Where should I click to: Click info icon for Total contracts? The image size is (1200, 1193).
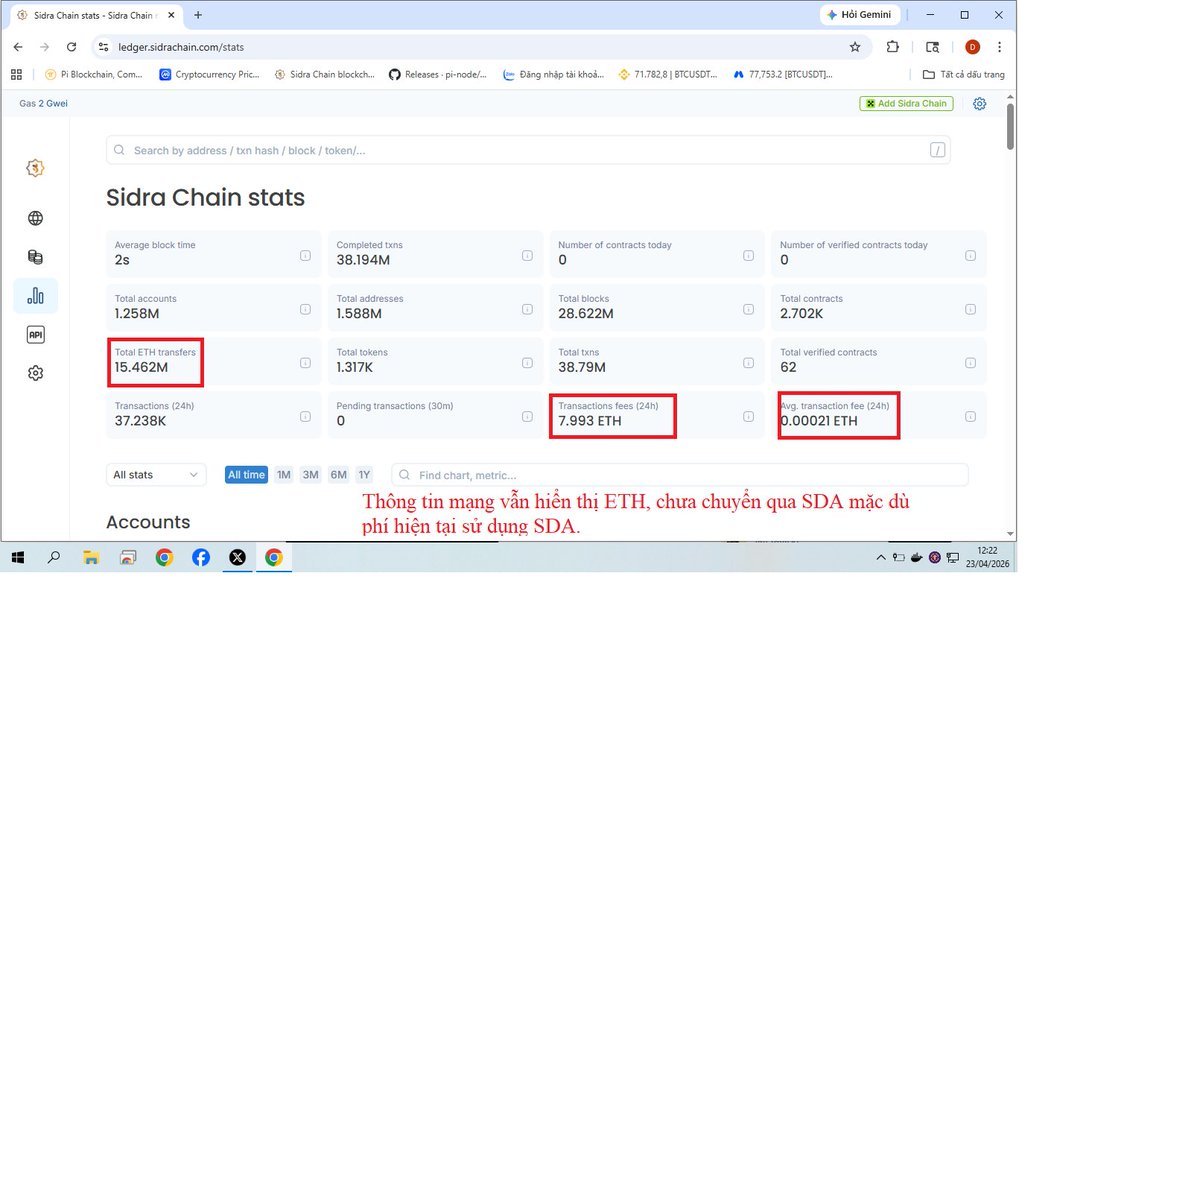pyautogui.click(x=970, y=309)
